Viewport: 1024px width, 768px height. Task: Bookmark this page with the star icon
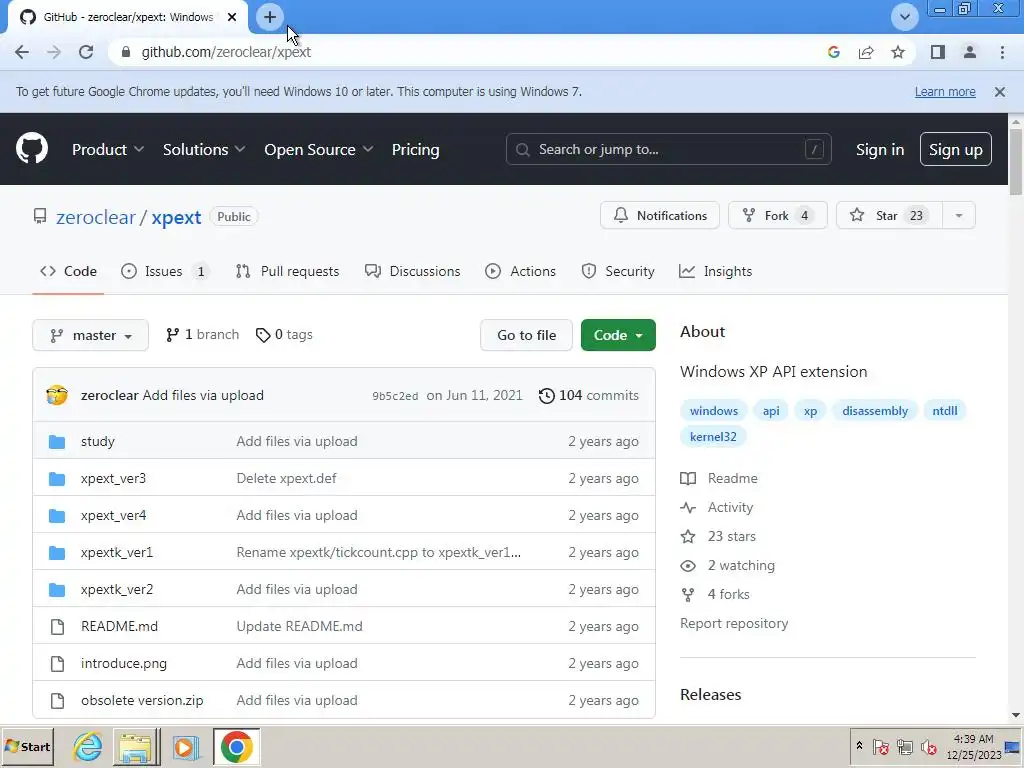coord(898,52)
